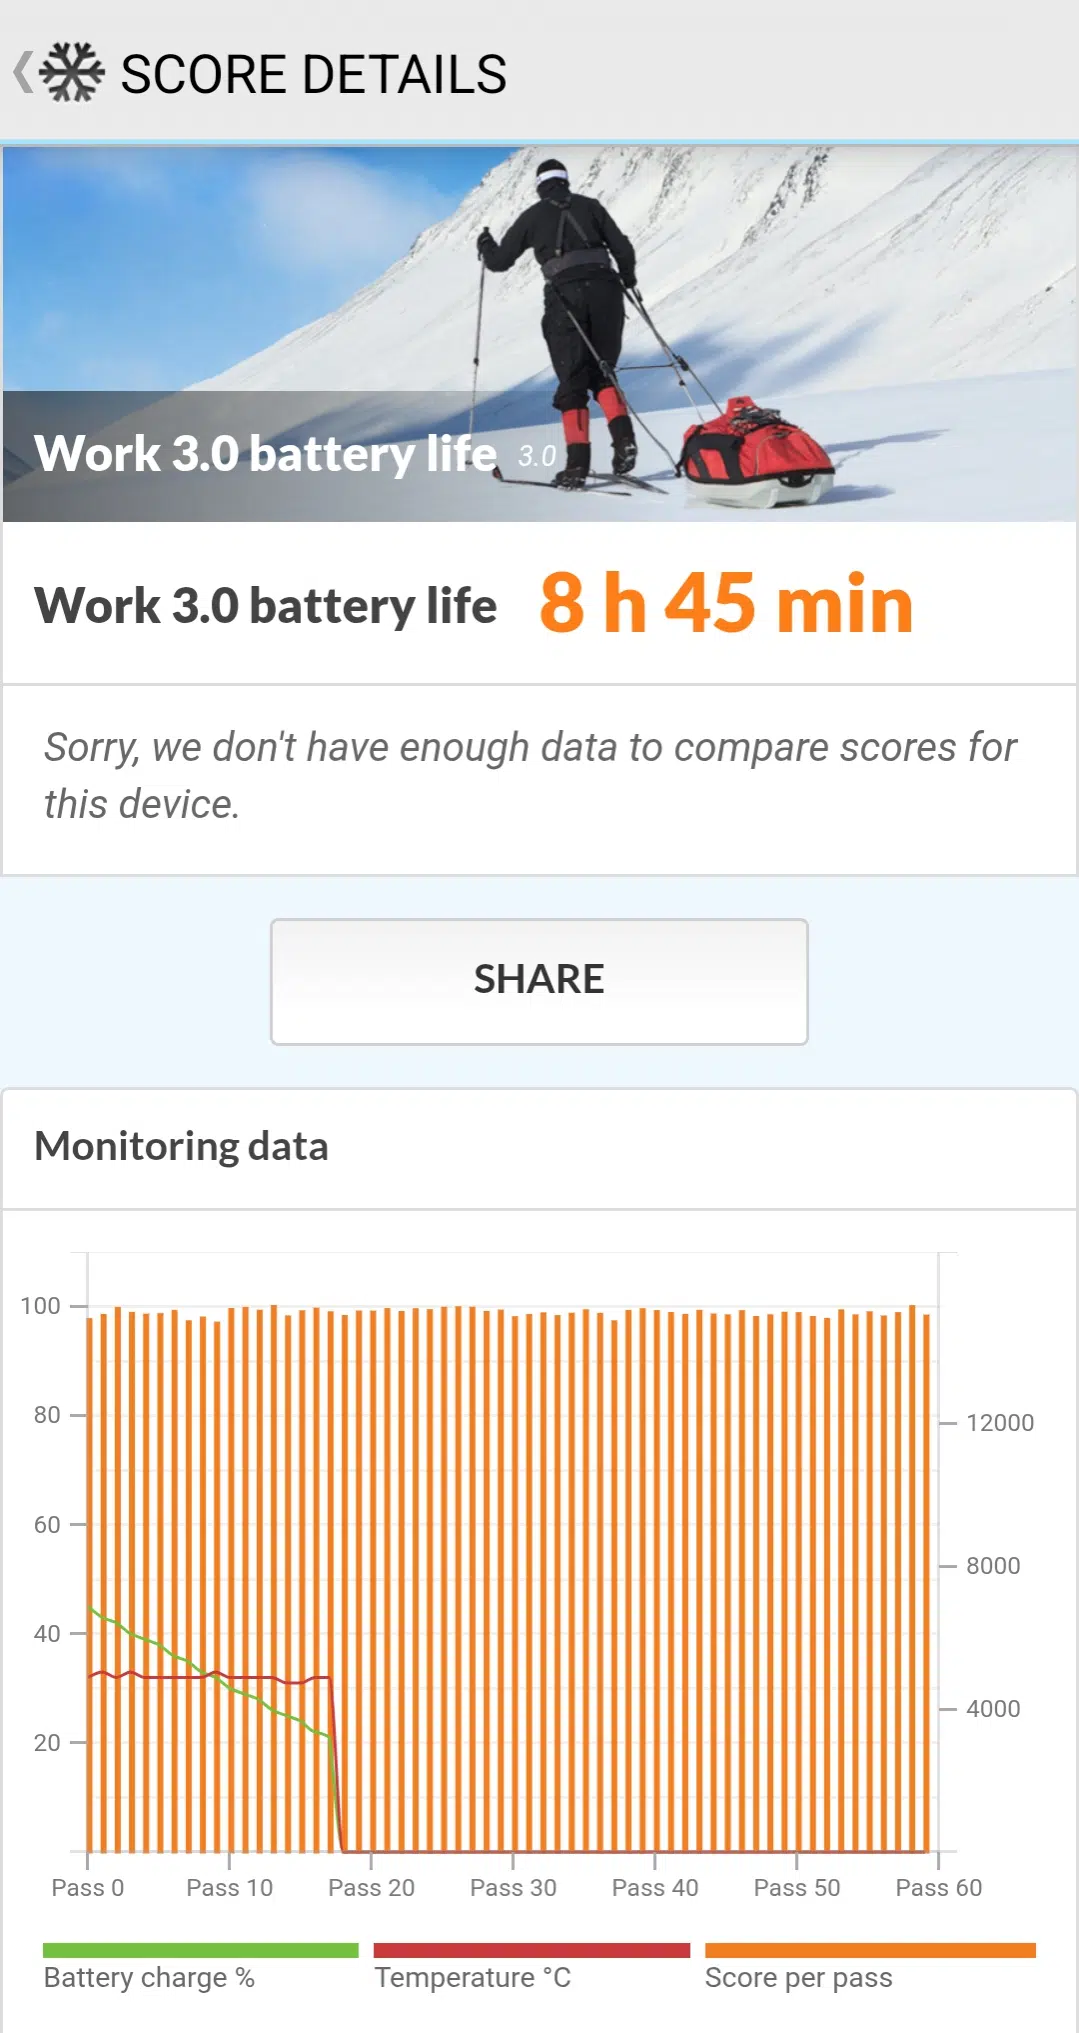The width and height of the screenshot is (1079, 2033).
Task: Tap the green Battery charge % swatch
Action: coord(200,1950)
